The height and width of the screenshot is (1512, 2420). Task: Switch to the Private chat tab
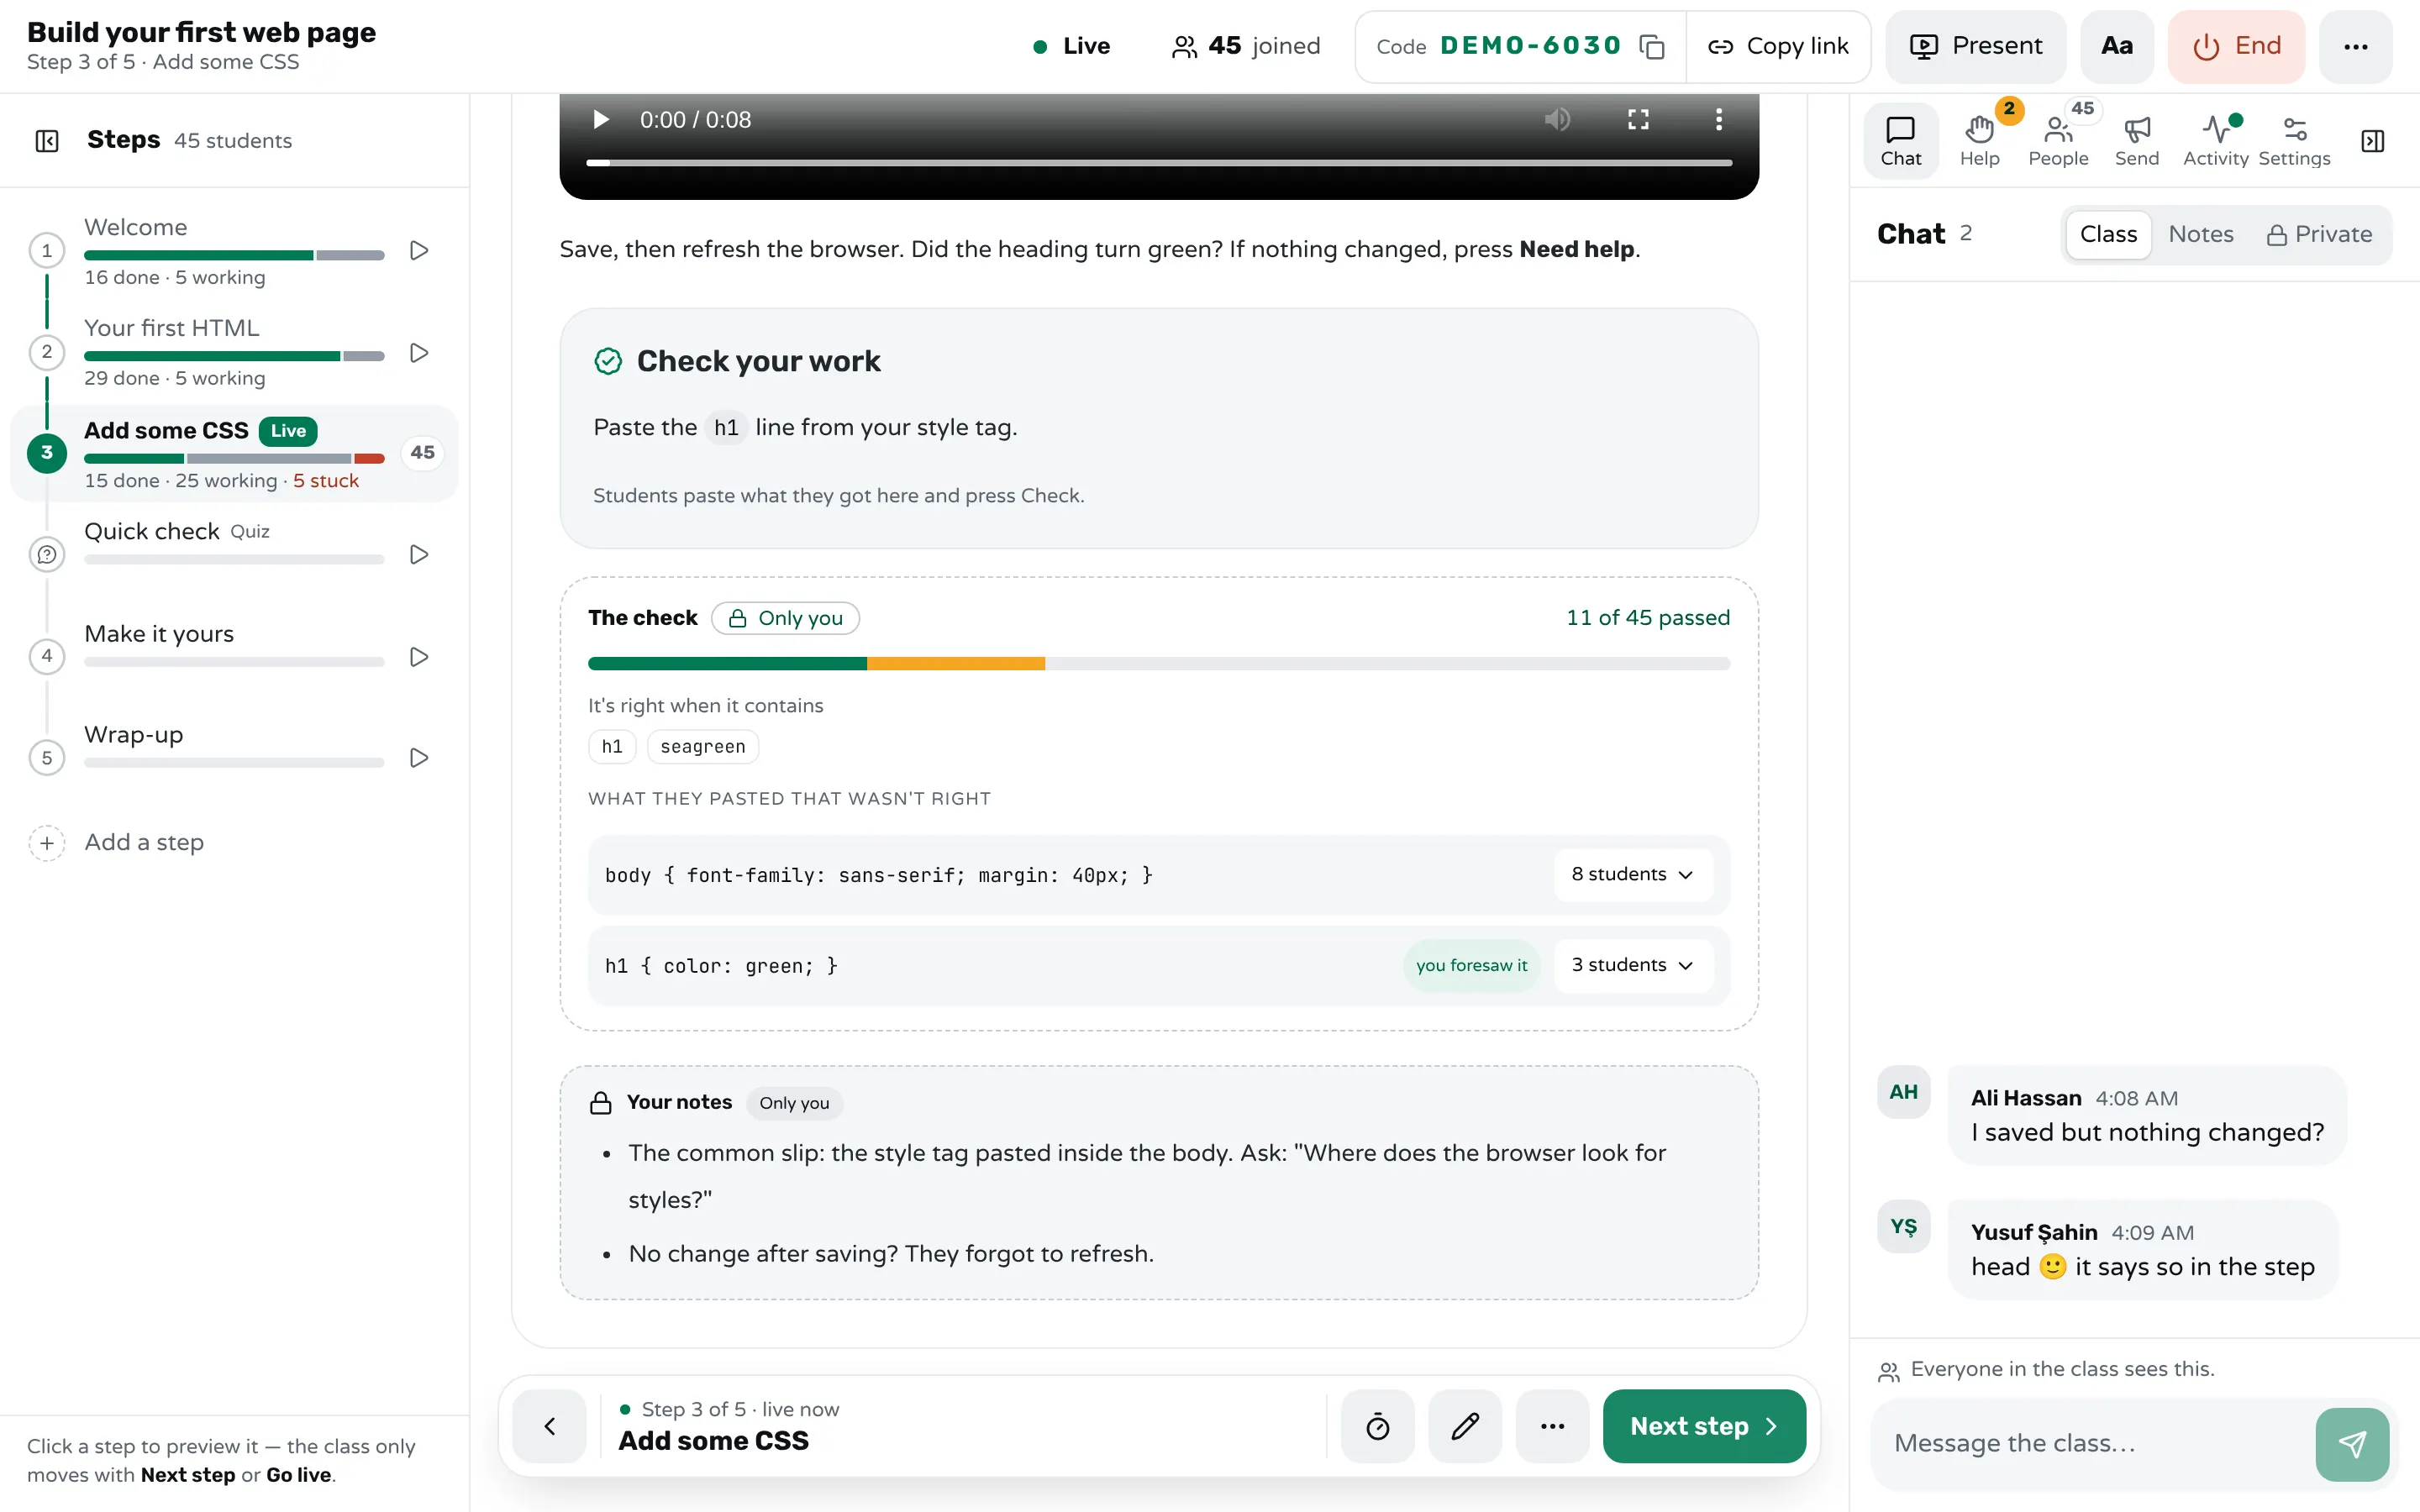point(2319,234)
